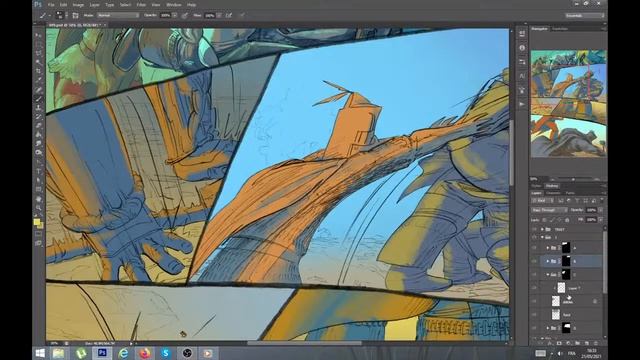Select the Lasso tool
Image resolution: width=640 pixels, height=360 pixels.
click(x=39, y=53)
